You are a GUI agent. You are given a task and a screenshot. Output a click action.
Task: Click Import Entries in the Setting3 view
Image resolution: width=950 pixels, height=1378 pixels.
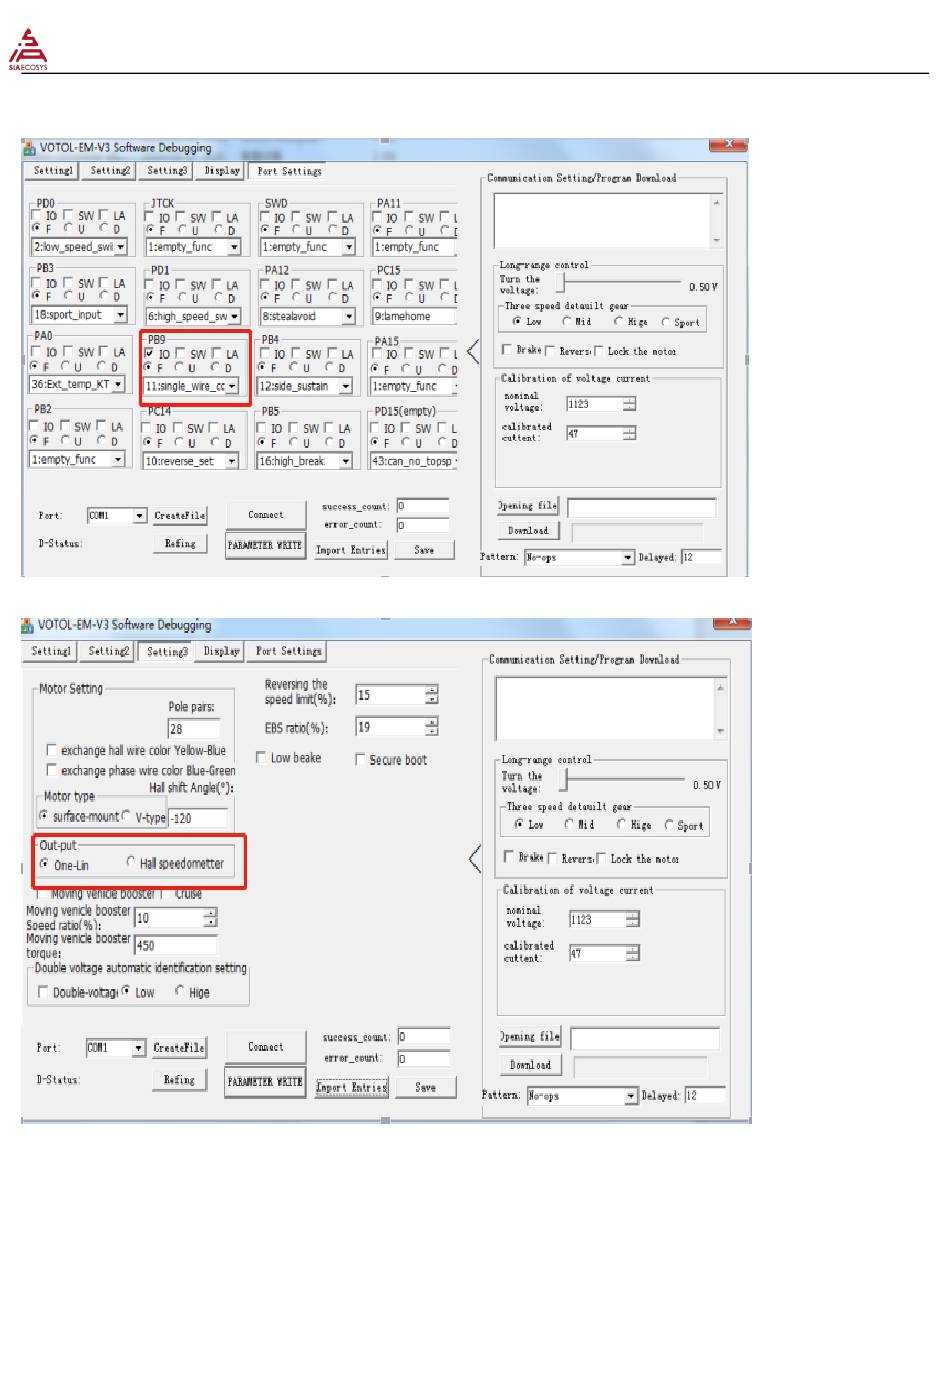pos(351,1087)
